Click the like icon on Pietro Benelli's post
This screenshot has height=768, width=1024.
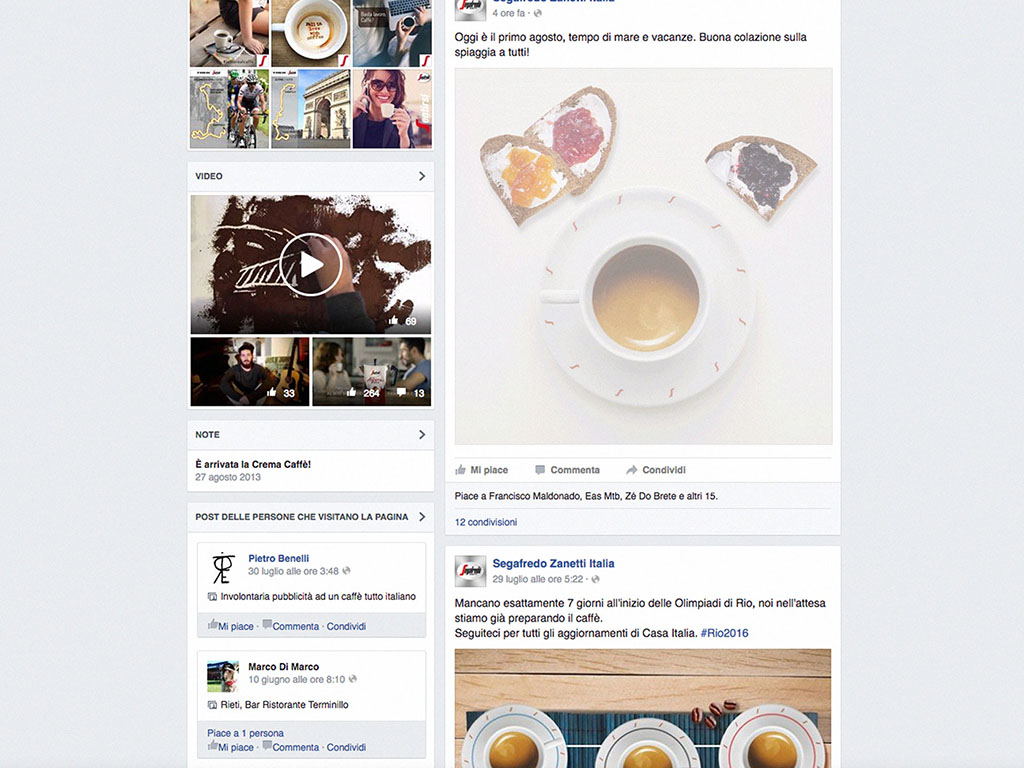(x=213, y=625)
